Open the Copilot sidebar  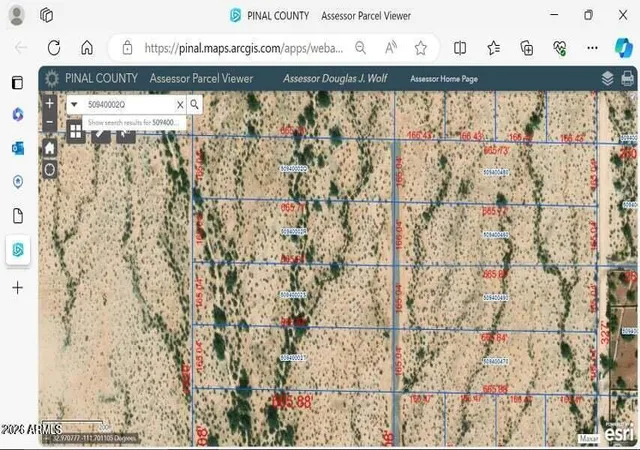click(x=624, y=47)
